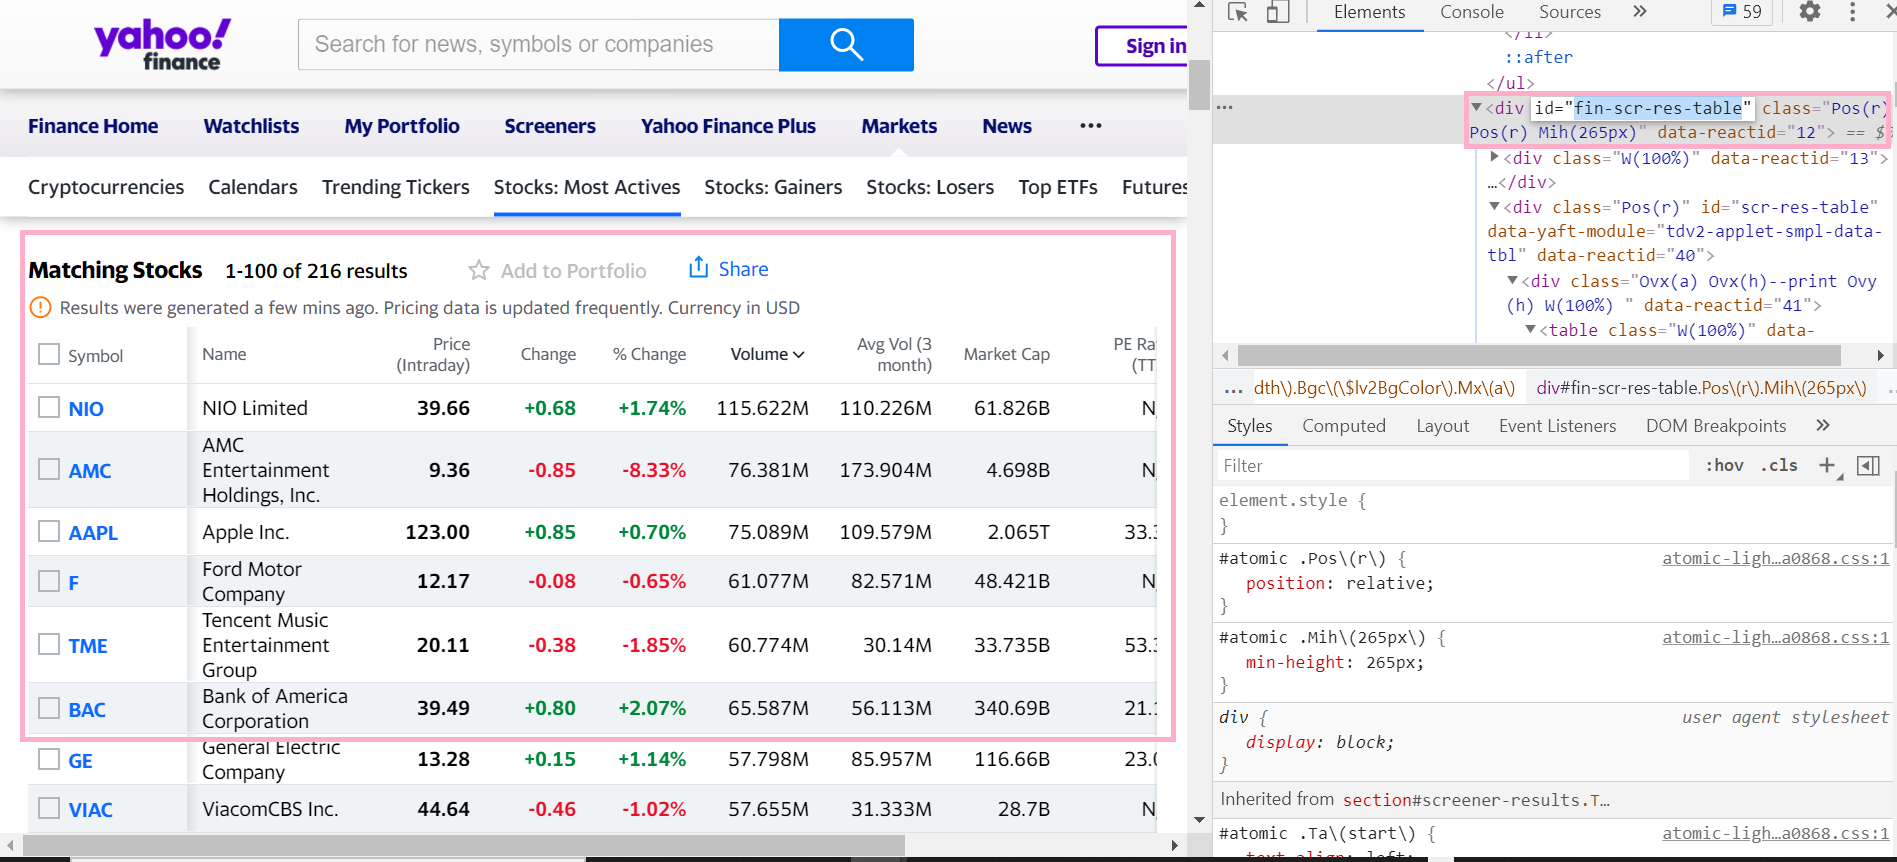The height and width of the screenshot is (862, 1897).
Task: Select the div#fin-scr-res-table breadcrumb item
Action: point(1701,388)
